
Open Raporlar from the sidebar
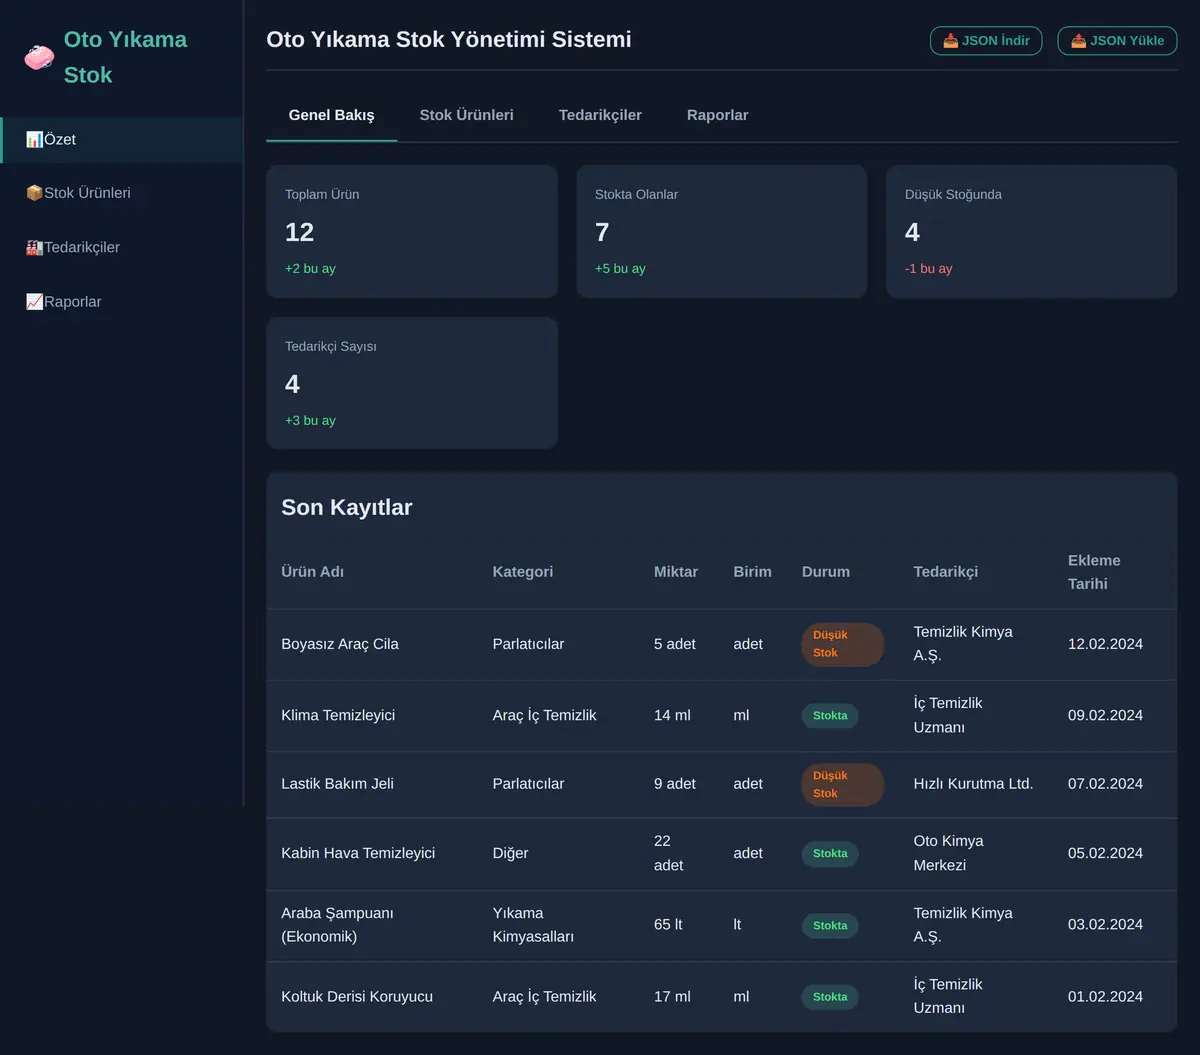(122, 302)
